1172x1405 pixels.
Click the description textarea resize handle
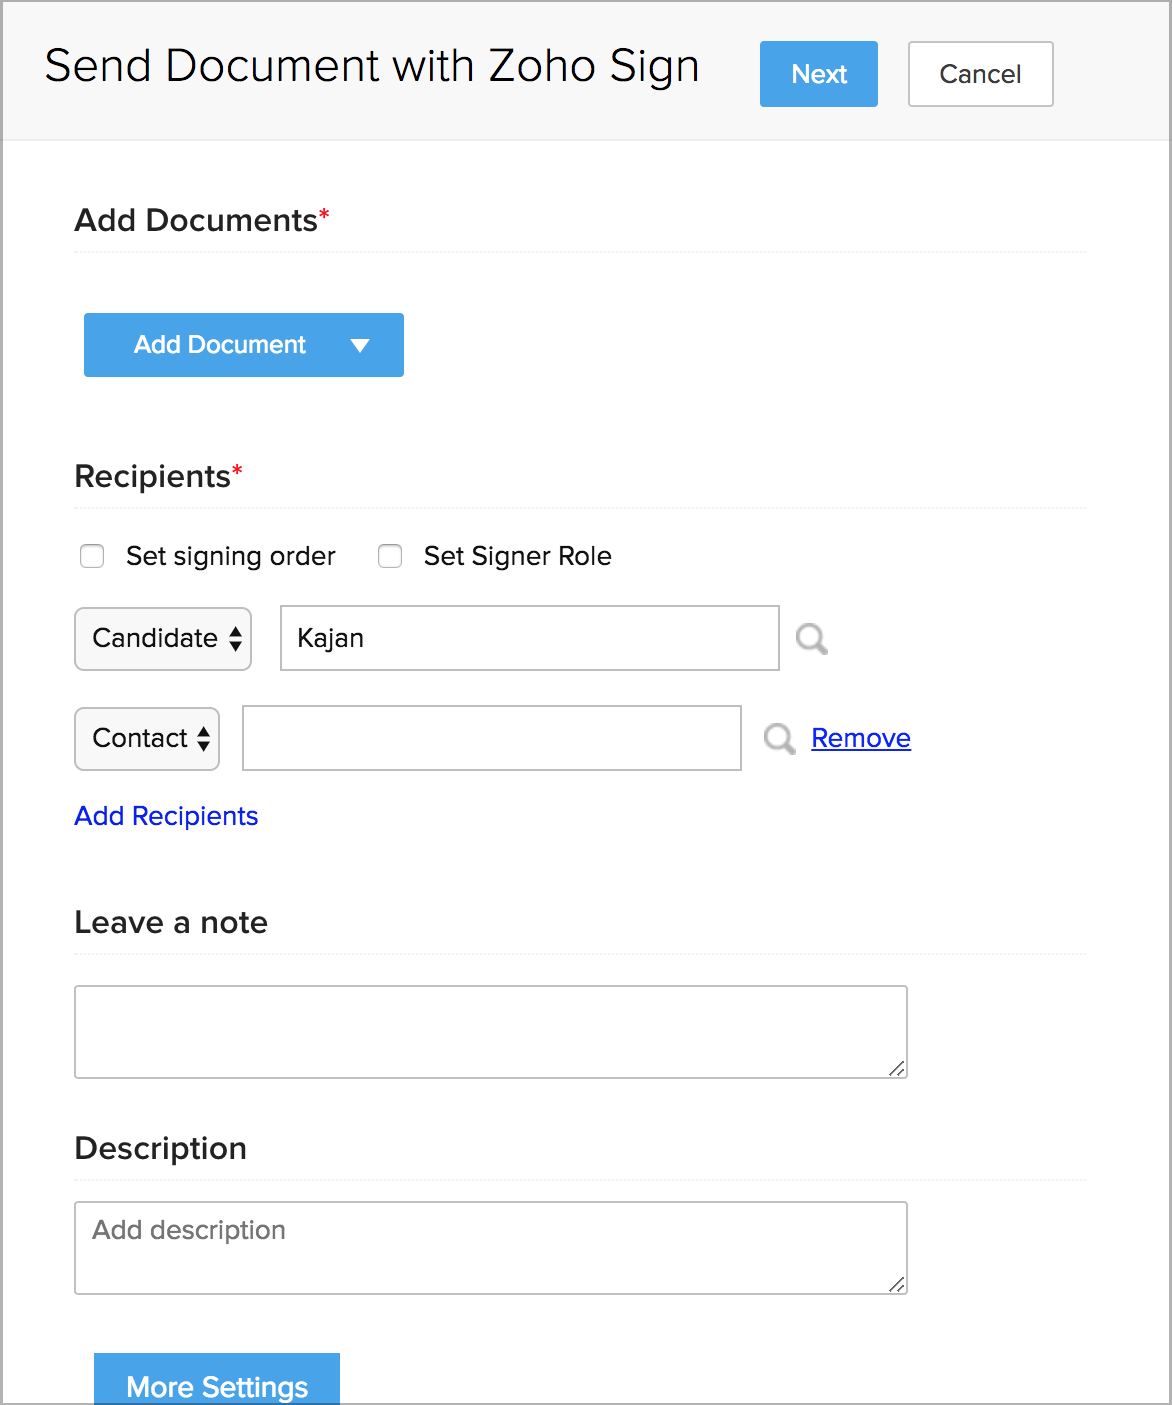tap(897, 1284)
